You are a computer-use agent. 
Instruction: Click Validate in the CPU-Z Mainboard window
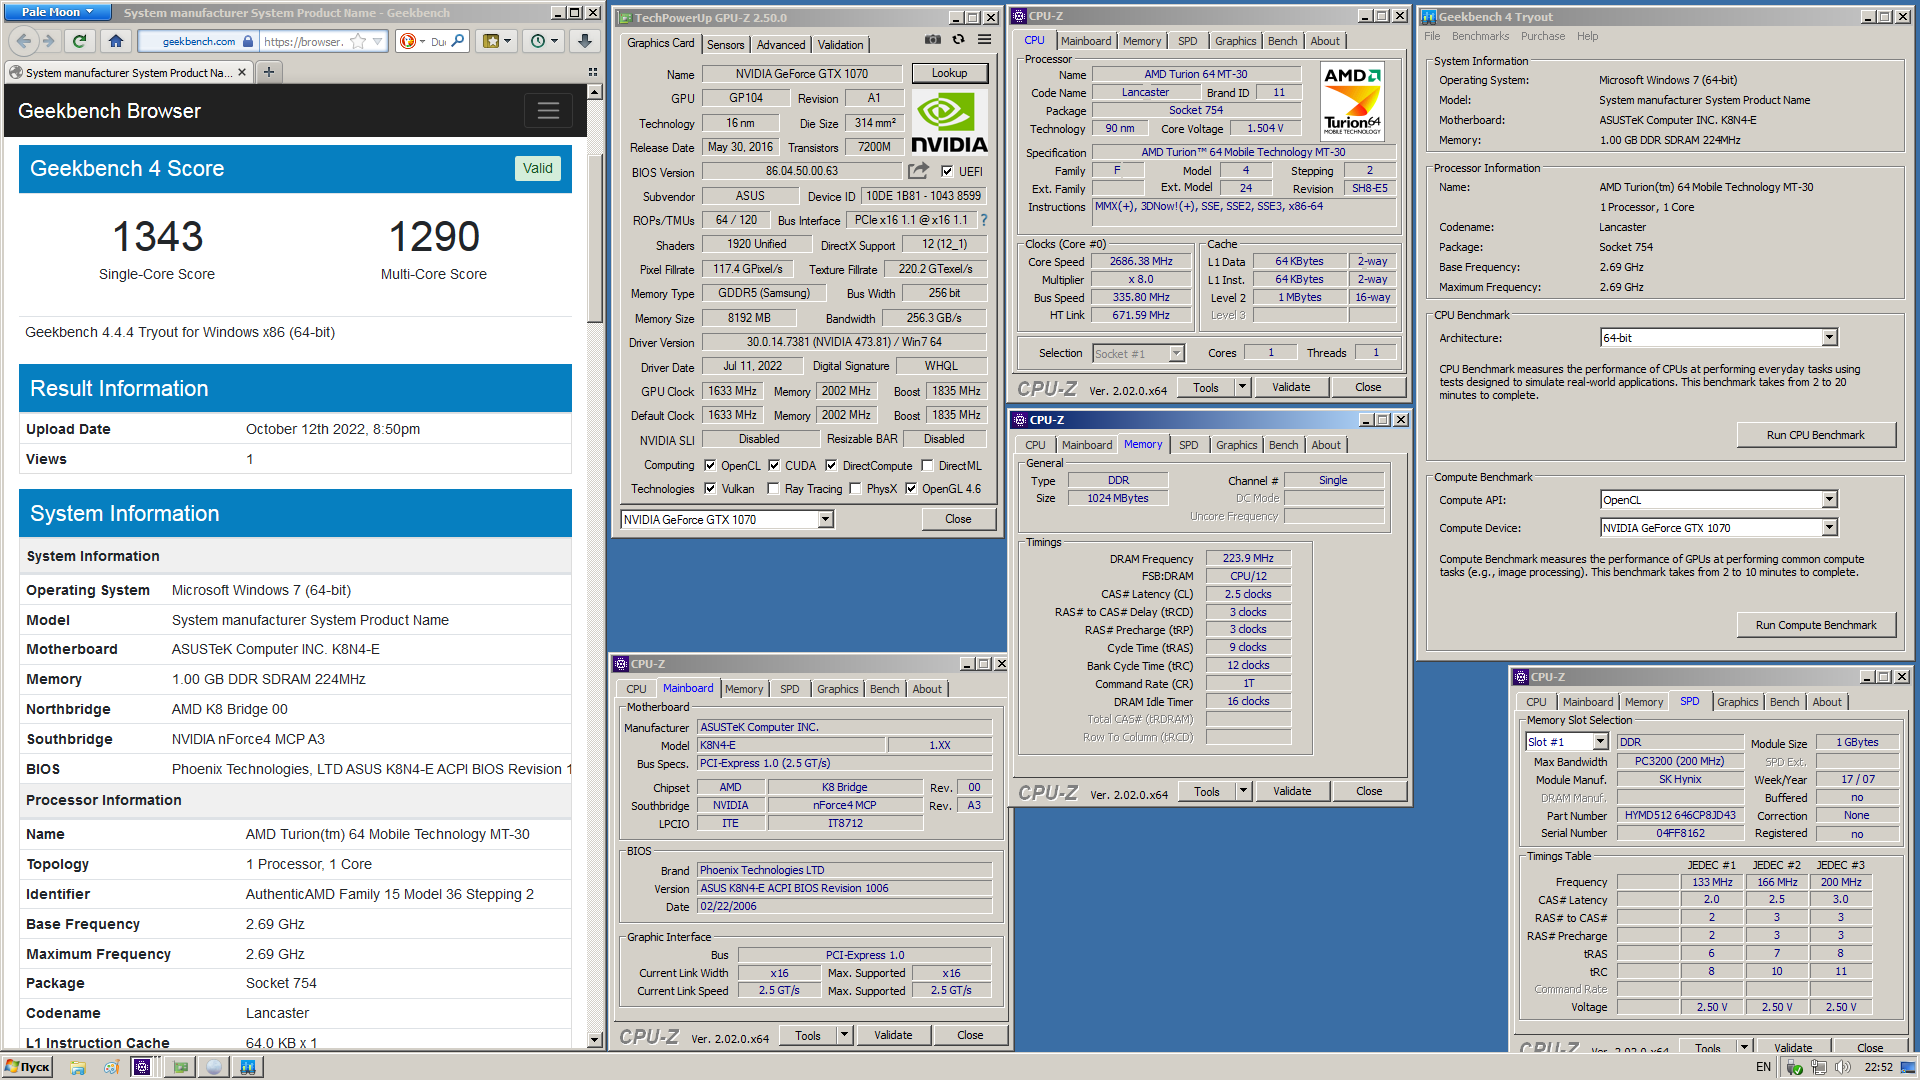pos(892,1035)
